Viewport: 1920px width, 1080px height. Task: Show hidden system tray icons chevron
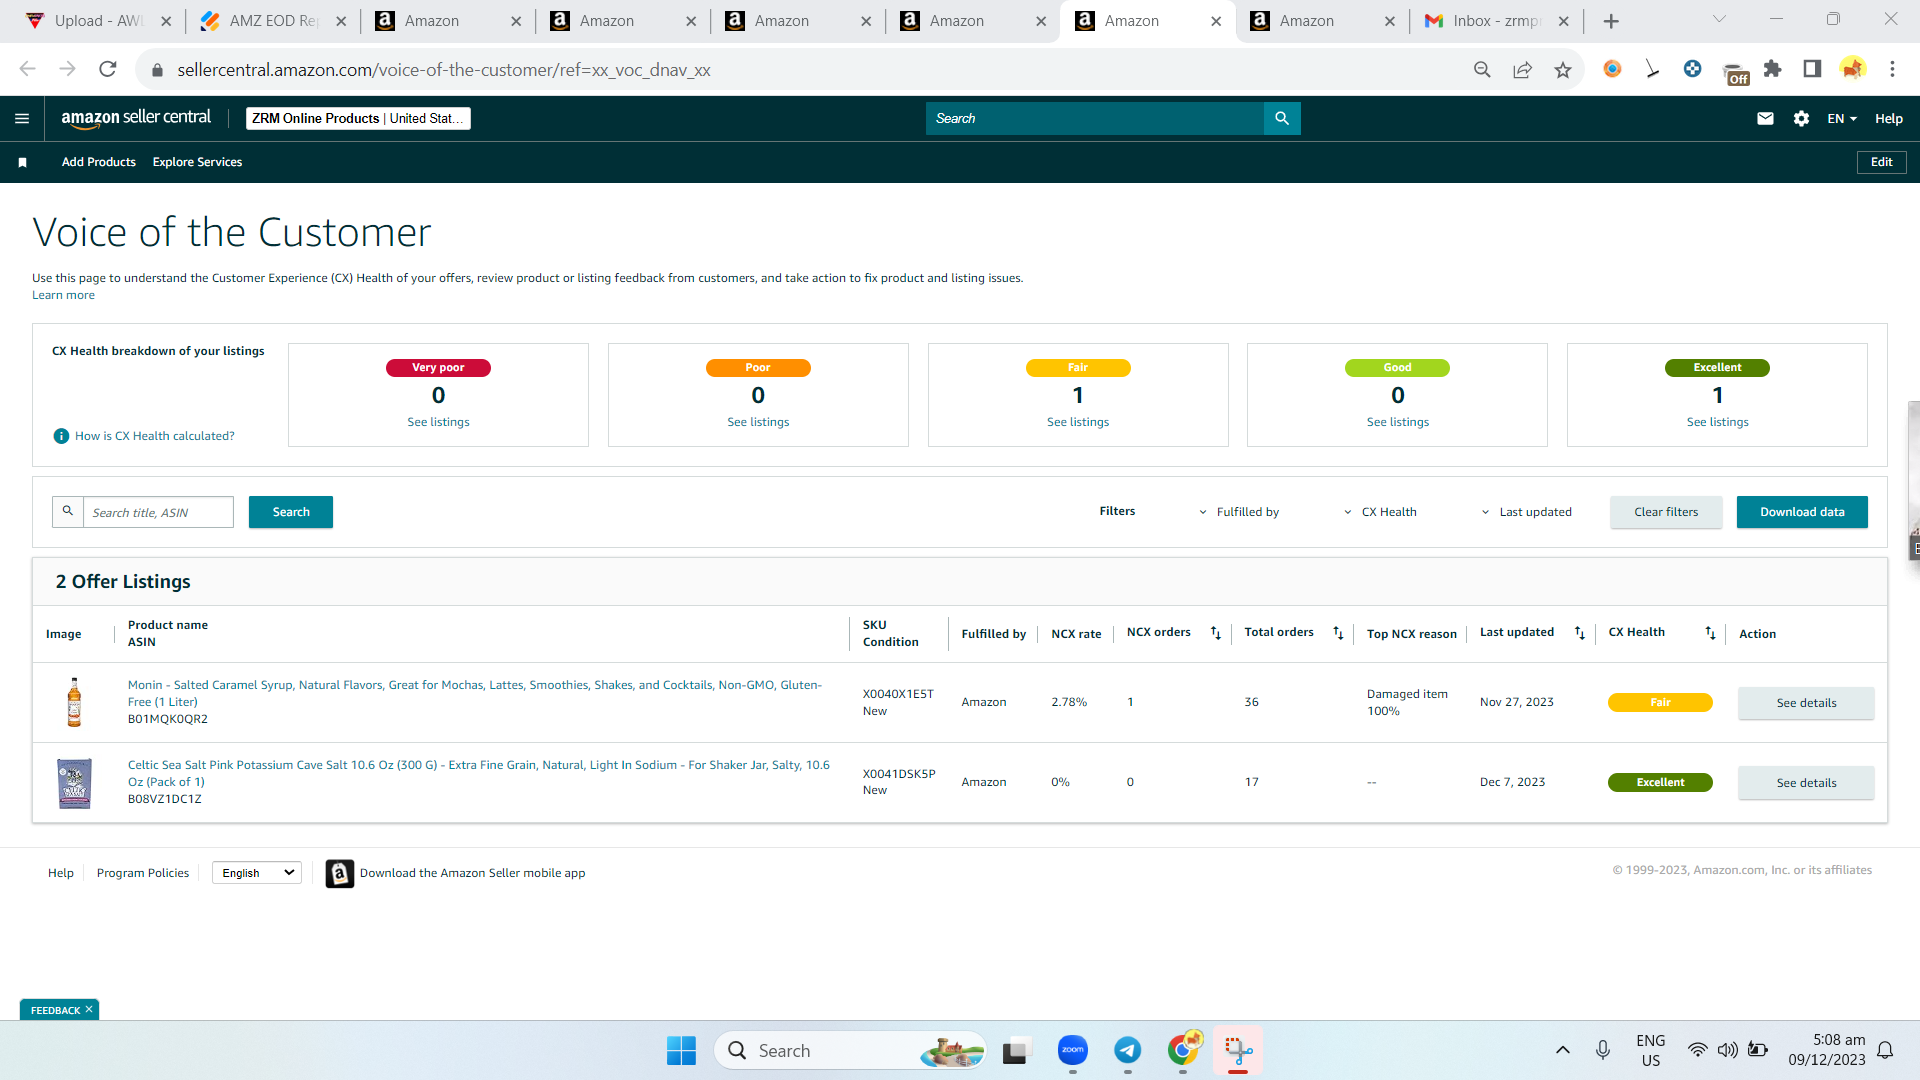[1563, 1050]
